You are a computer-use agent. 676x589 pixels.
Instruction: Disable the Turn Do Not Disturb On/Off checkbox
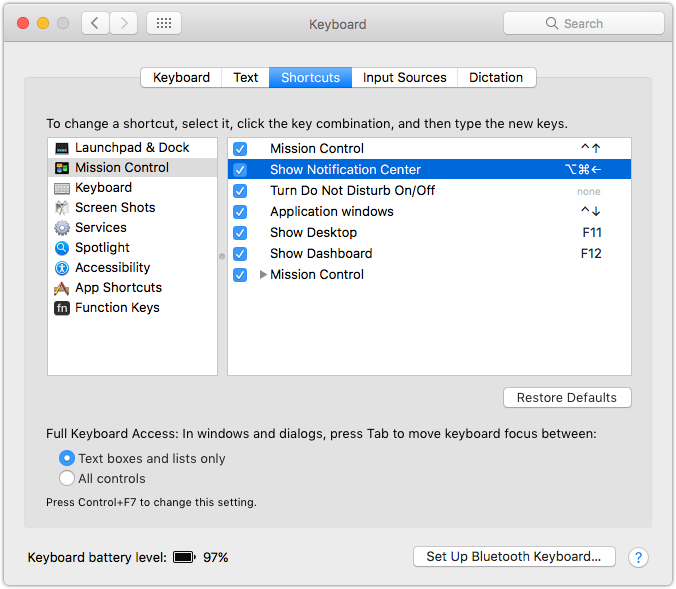tap(240, 191)
